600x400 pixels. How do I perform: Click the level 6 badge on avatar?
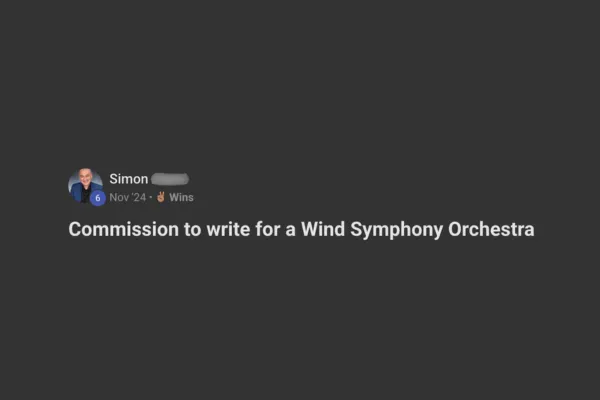coord(98,198)
